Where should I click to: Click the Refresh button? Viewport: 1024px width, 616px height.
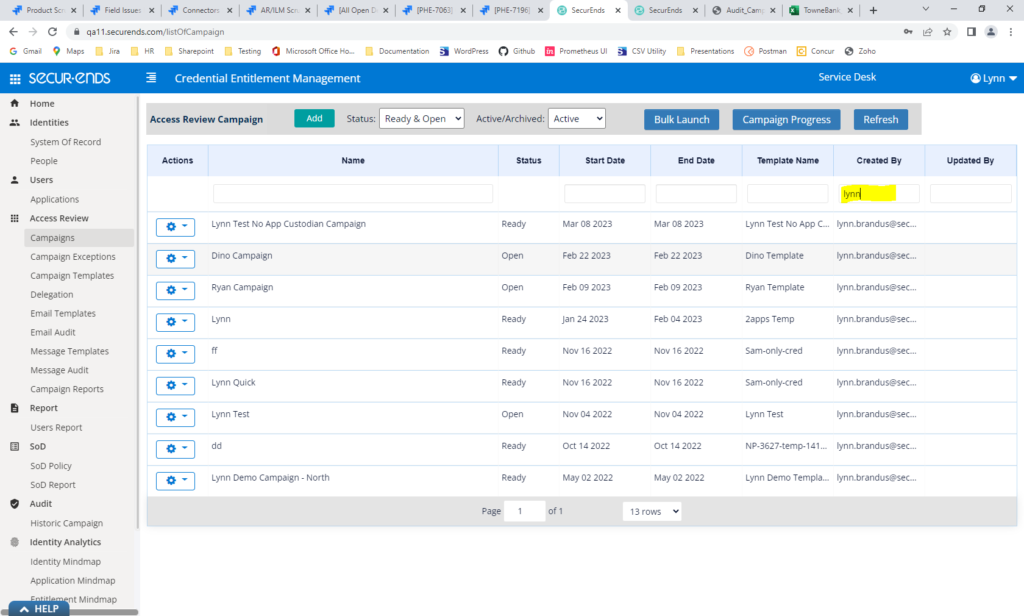click(880, 120)
